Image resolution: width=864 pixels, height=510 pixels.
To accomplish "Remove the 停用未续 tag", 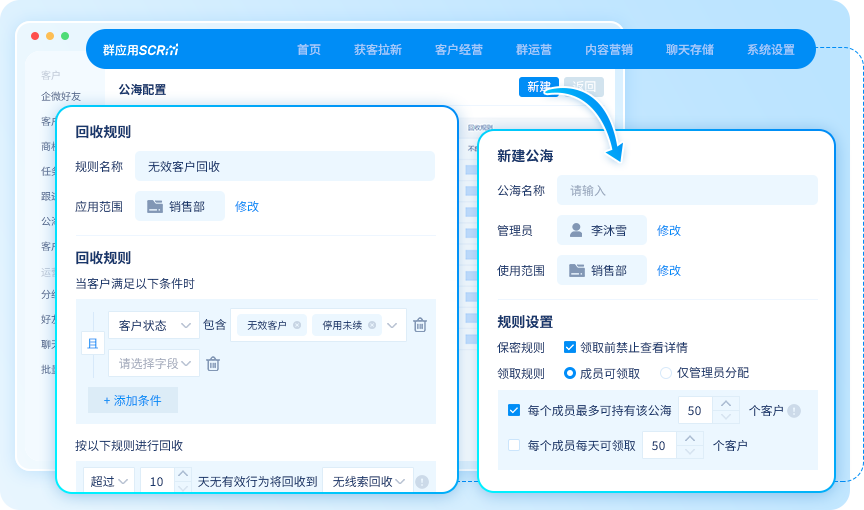I will (x=372, y=325).
